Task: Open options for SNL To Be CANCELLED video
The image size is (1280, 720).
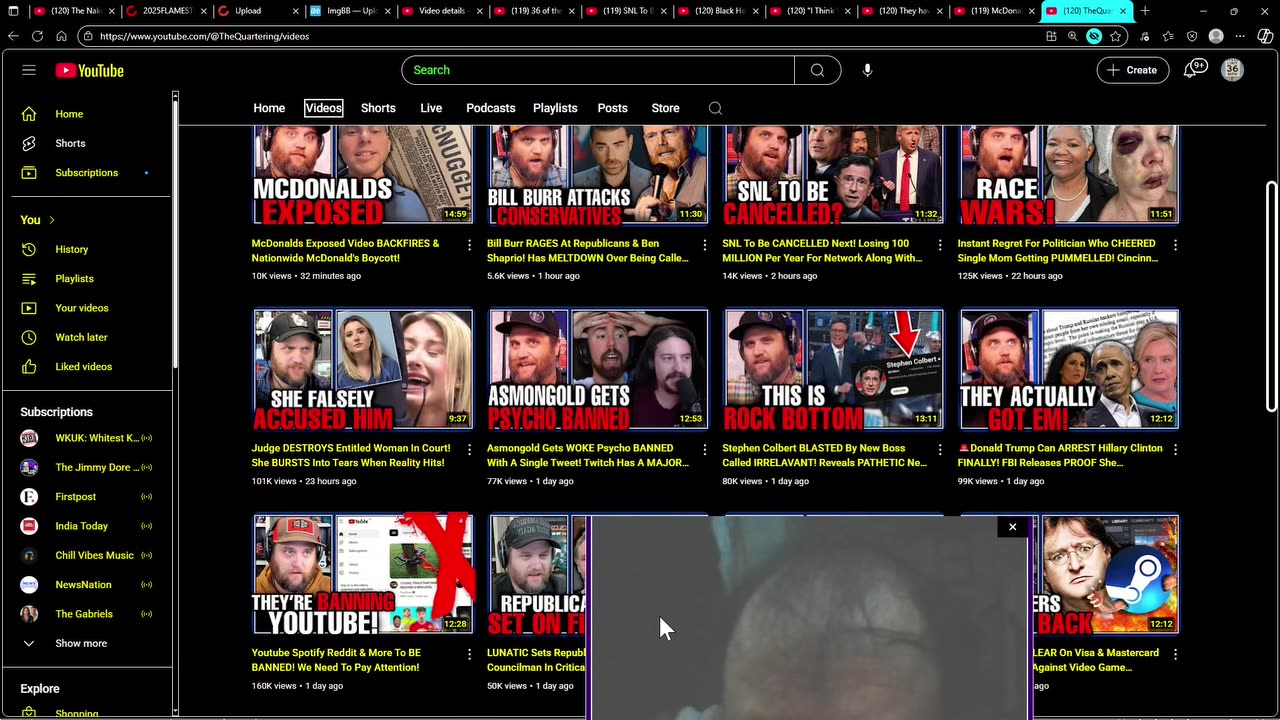Action: click(940, 244)
